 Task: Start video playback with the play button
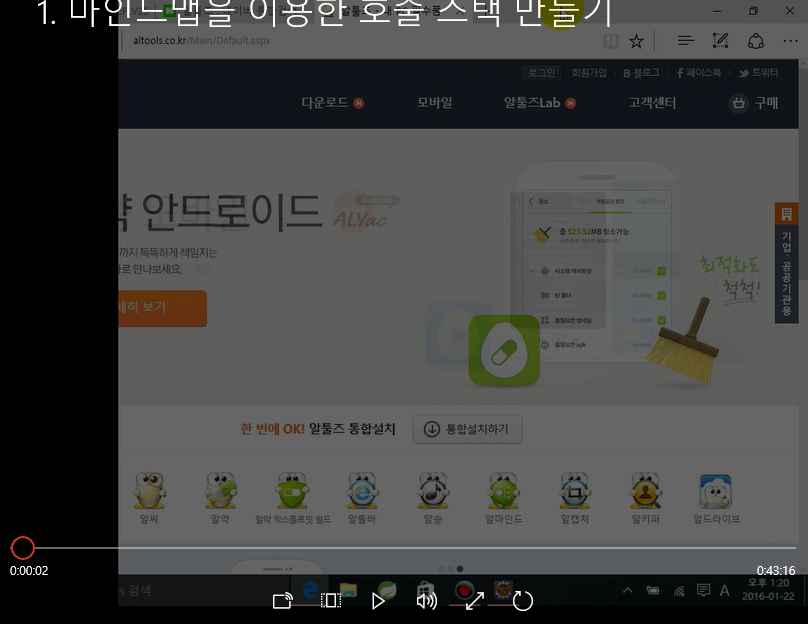378,601
